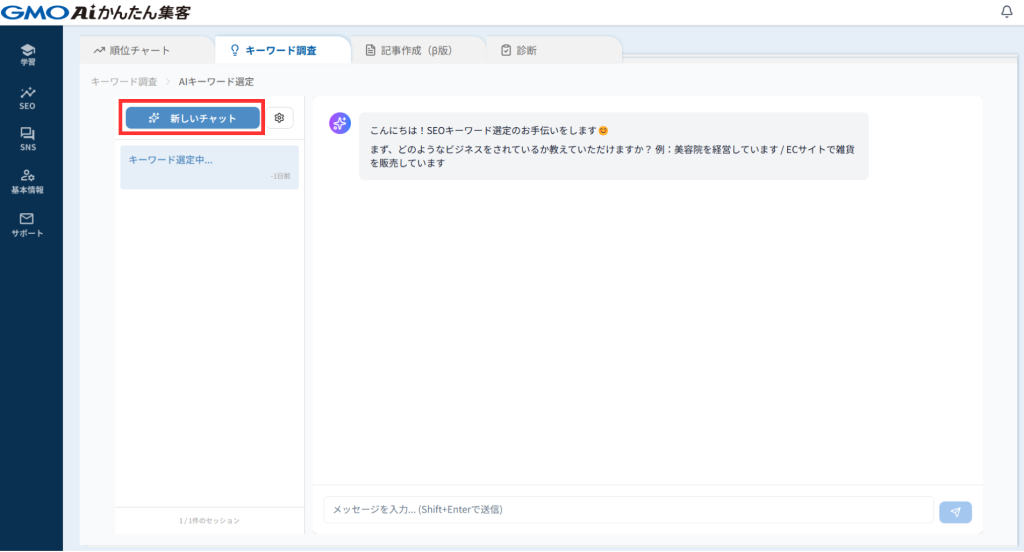Open サポート in the sidebar
The height and width of the screenshot is (552, 1024).
(27, 224)
